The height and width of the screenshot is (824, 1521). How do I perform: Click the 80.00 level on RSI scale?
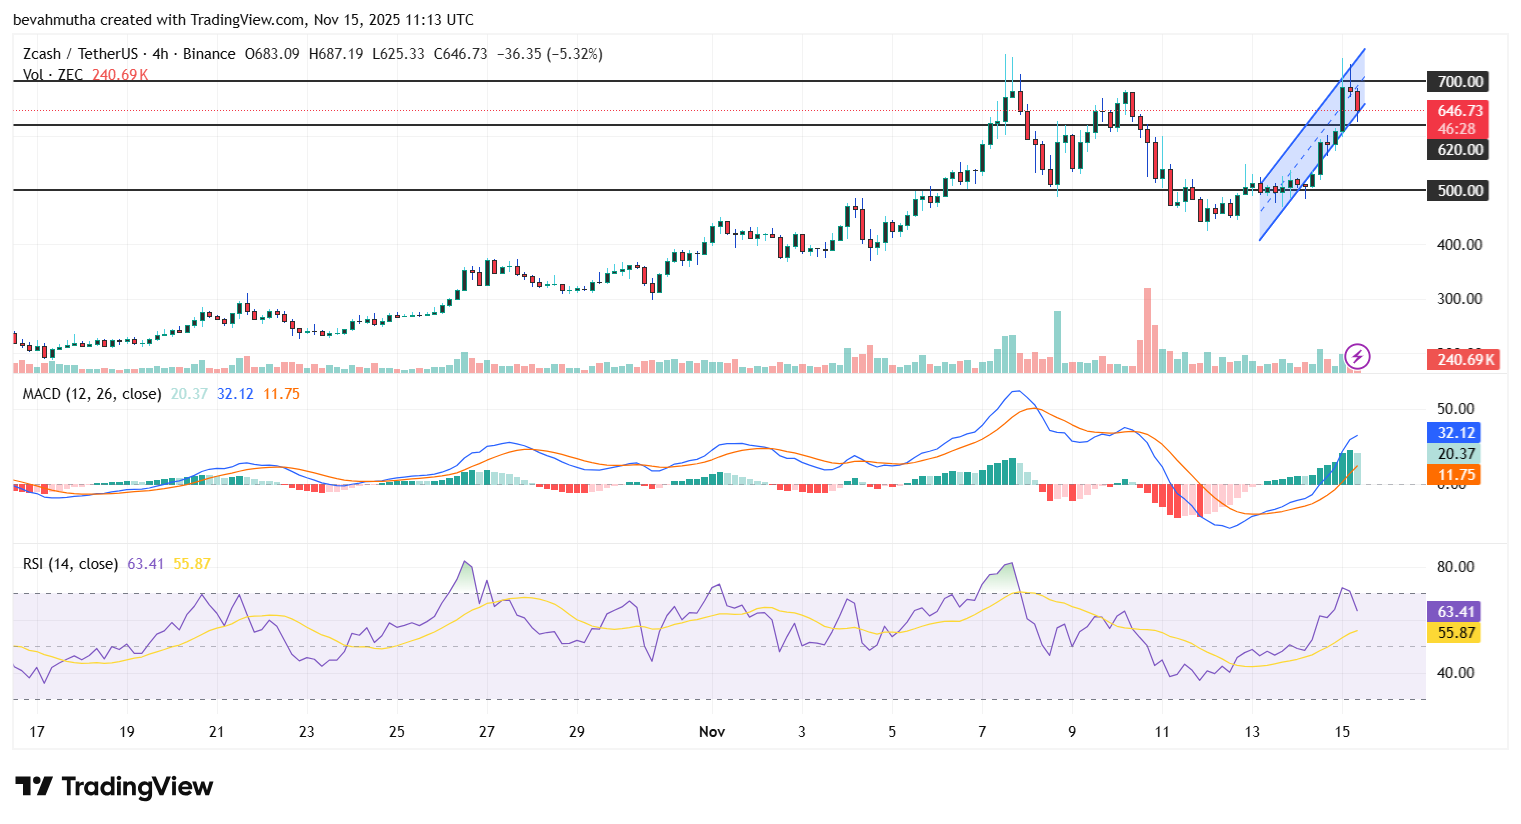point(1455,567)
